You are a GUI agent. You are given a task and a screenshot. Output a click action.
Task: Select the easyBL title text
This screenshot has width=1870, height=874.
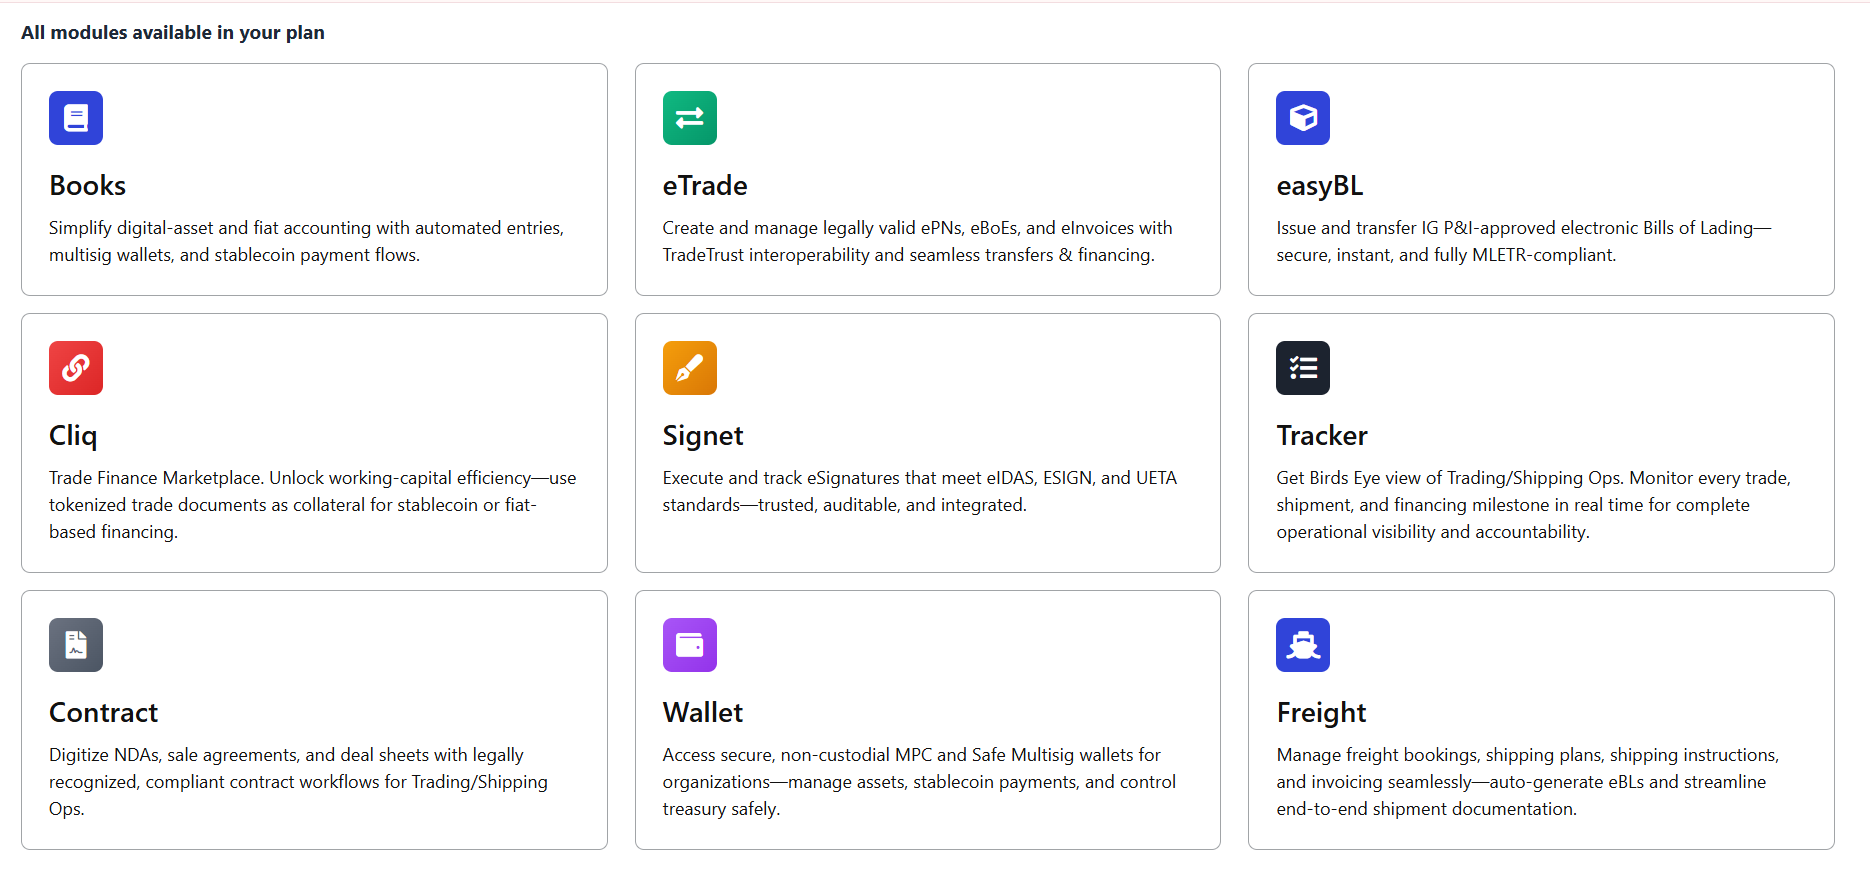point(1319,186)
